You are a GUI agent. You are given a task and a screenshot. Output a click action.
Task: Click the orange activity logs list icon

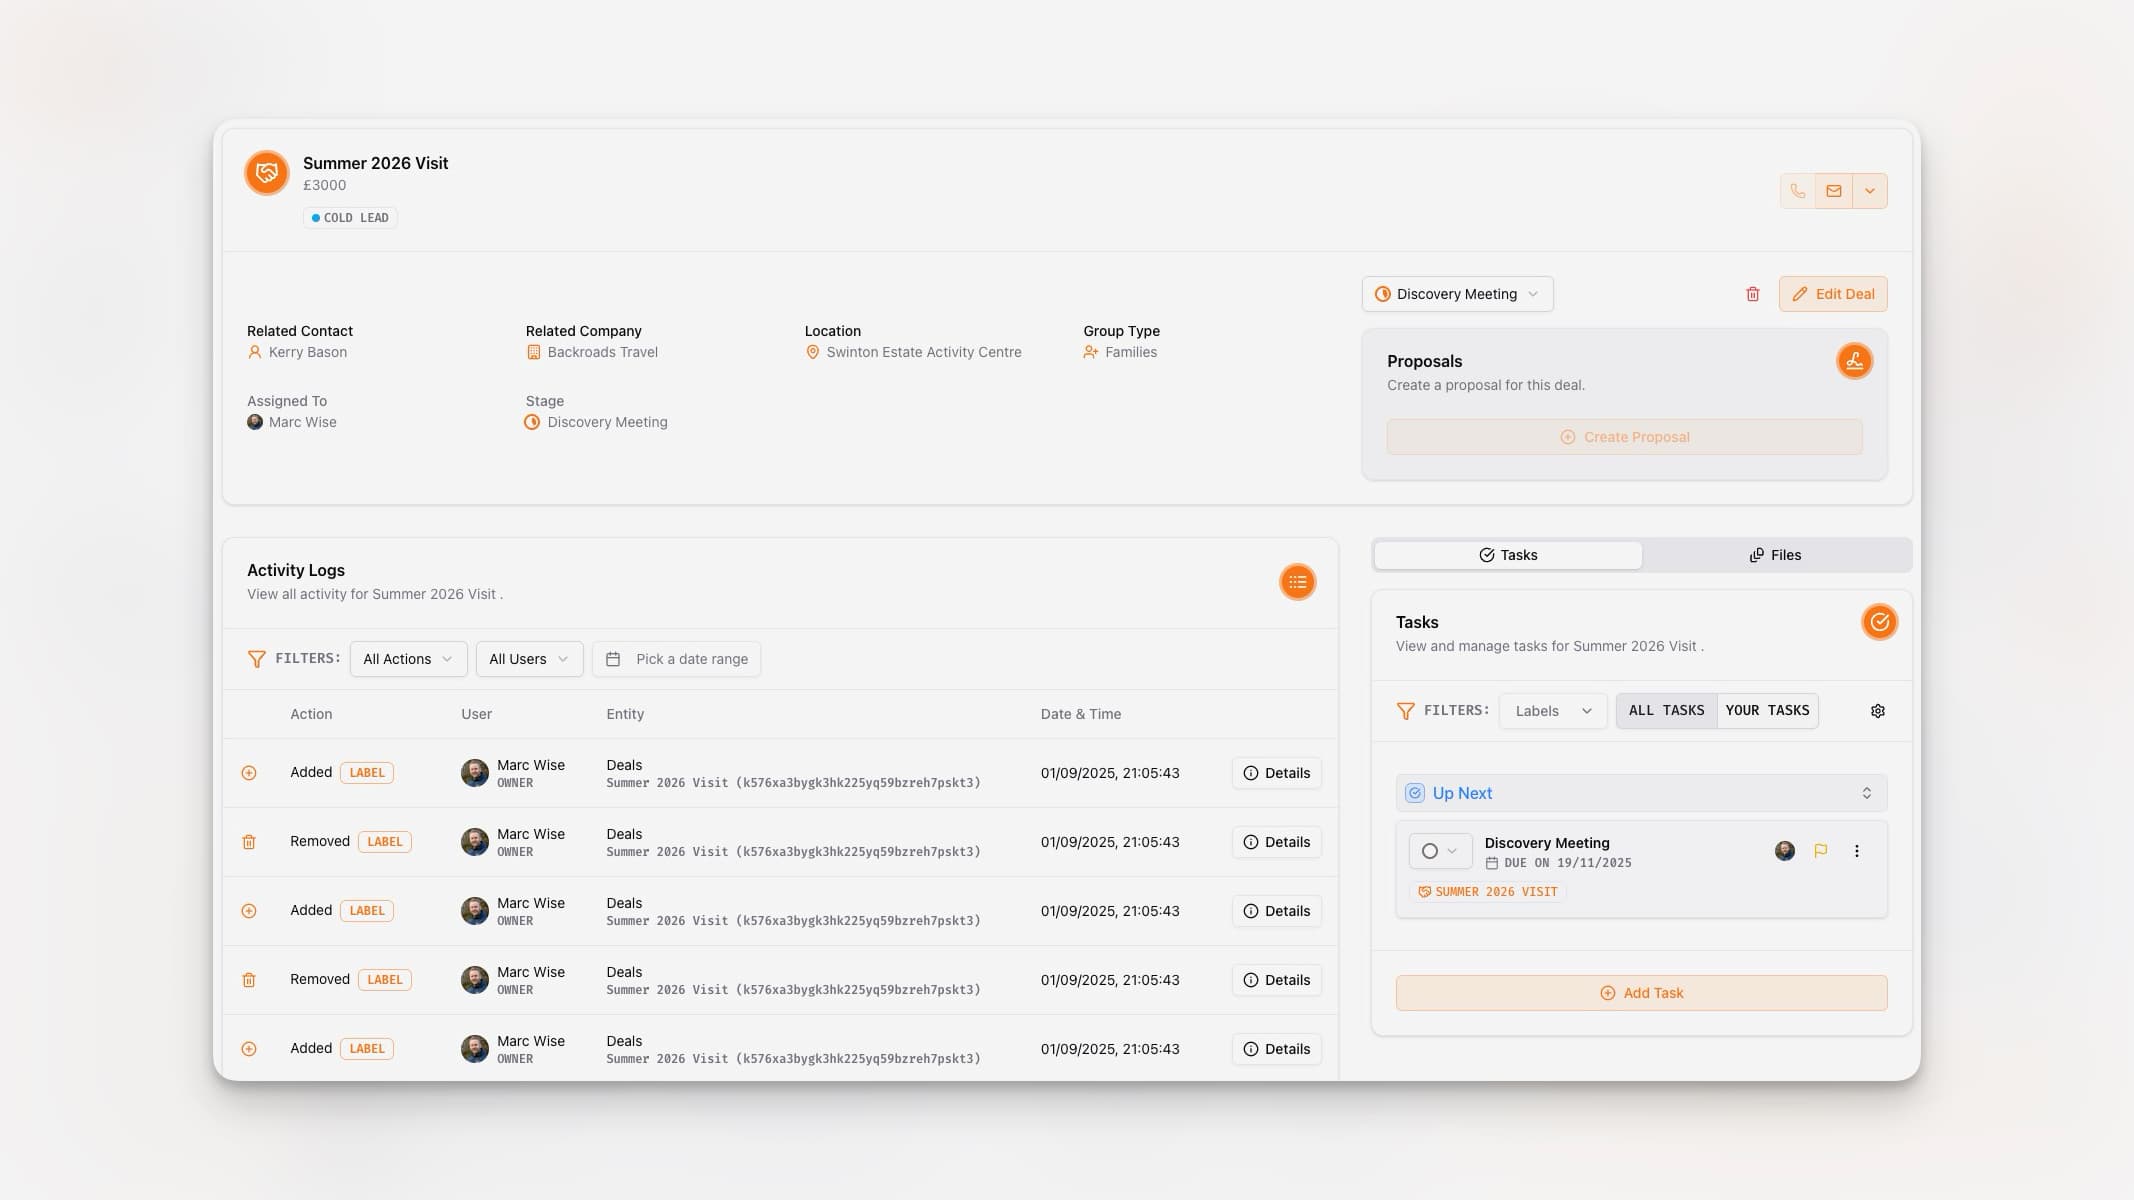[1297, 582]
